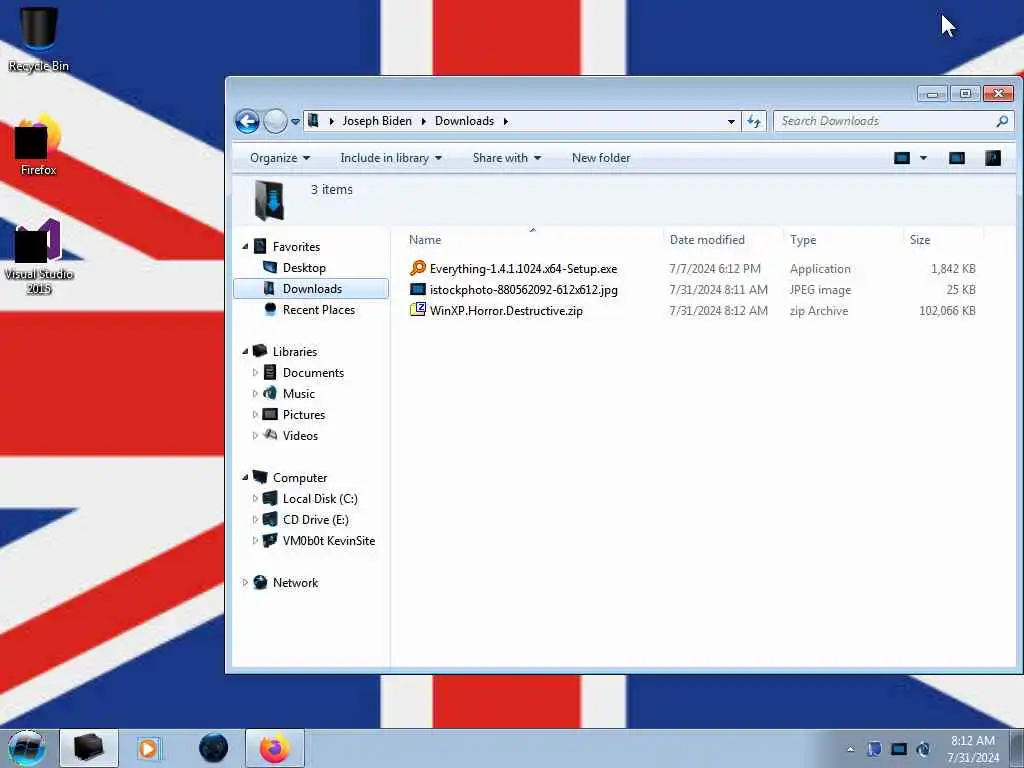Select Videos library in navigation pane
Viewport: 1024px width, 768px height.
click(300, 435)
